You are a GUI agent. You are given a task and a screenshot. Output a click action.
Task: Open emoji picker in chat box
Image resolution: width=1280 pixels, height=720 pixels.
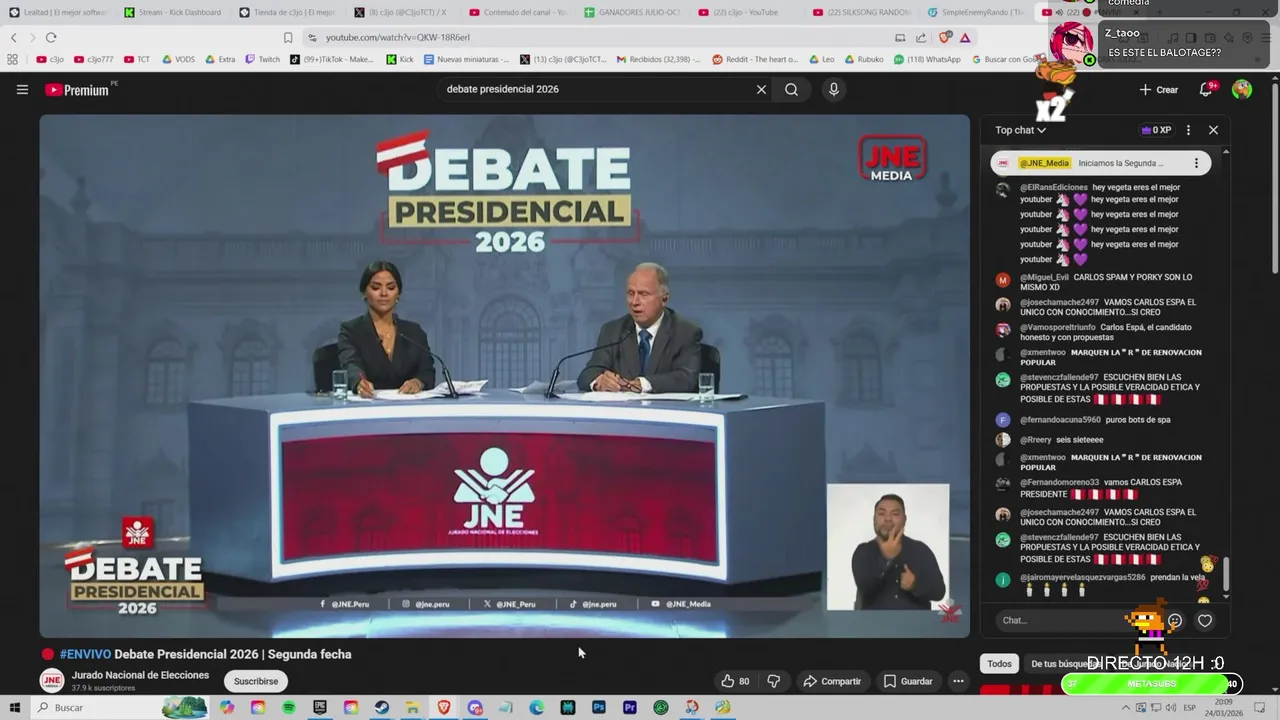coord(1175,620)
